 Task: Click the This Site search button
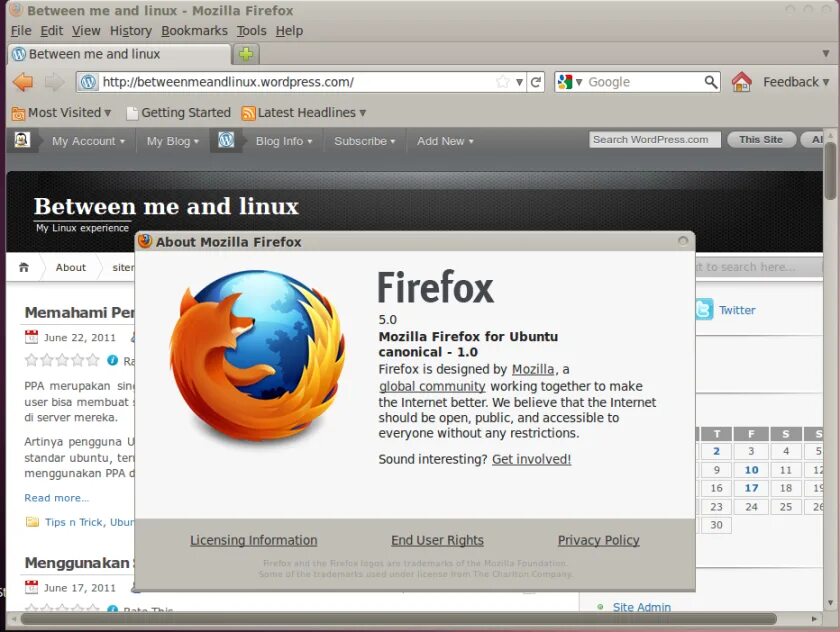pyautogui.click(x=761, y=140)
